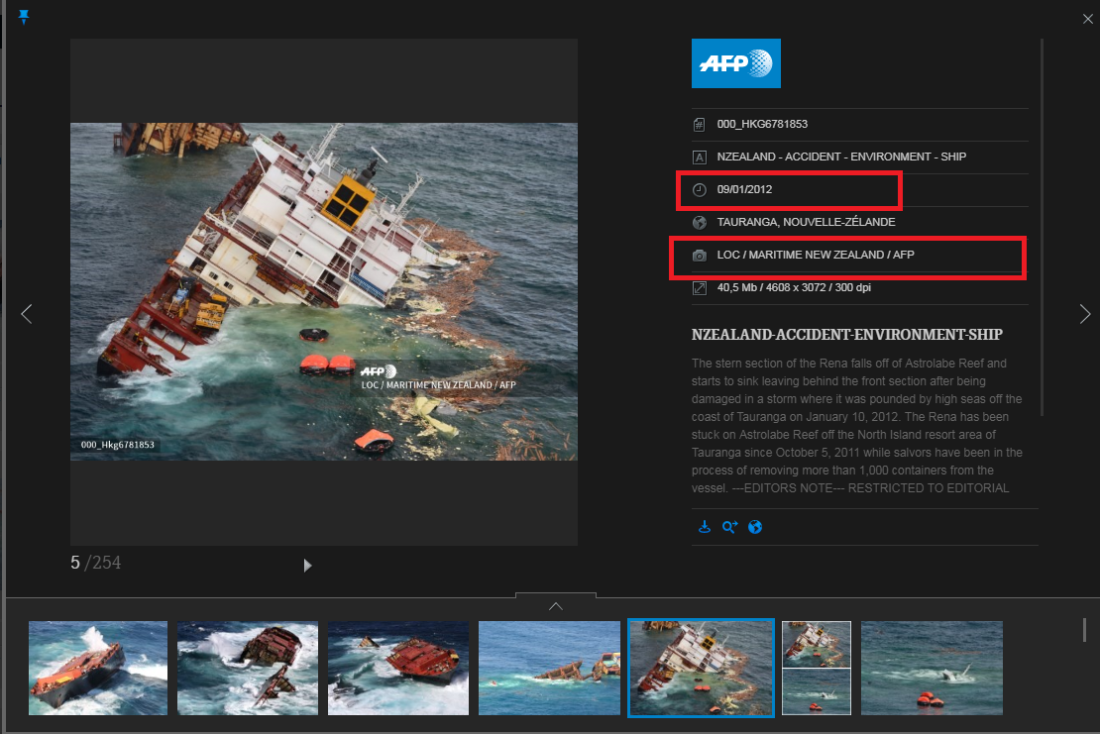Image resolution: width=1100 pixels, height=734 pixels.
Task: Open the third thumbnail of the red container ship
Action: click(398, 668)
